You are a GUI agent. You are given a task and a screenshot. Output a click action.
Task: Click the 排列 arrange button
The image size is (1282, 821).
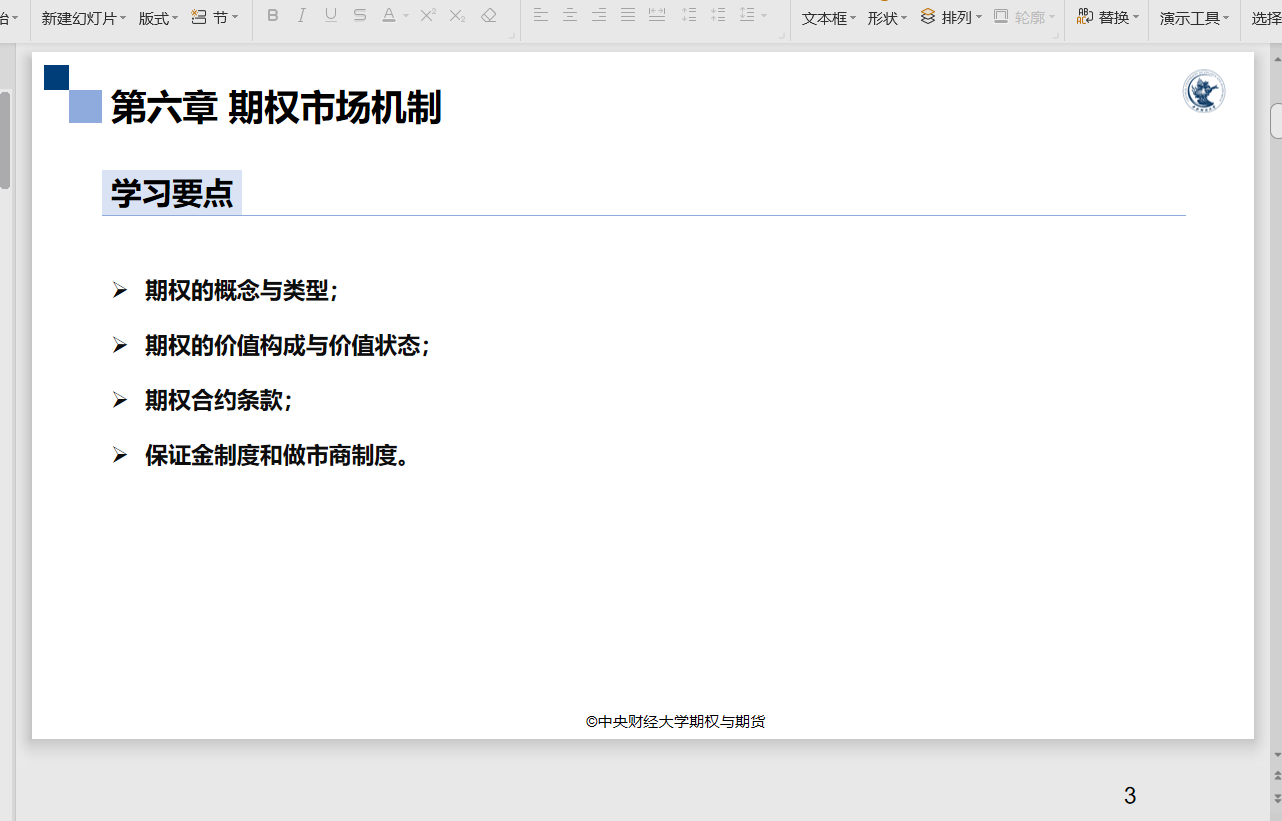(x=950, y=18)
